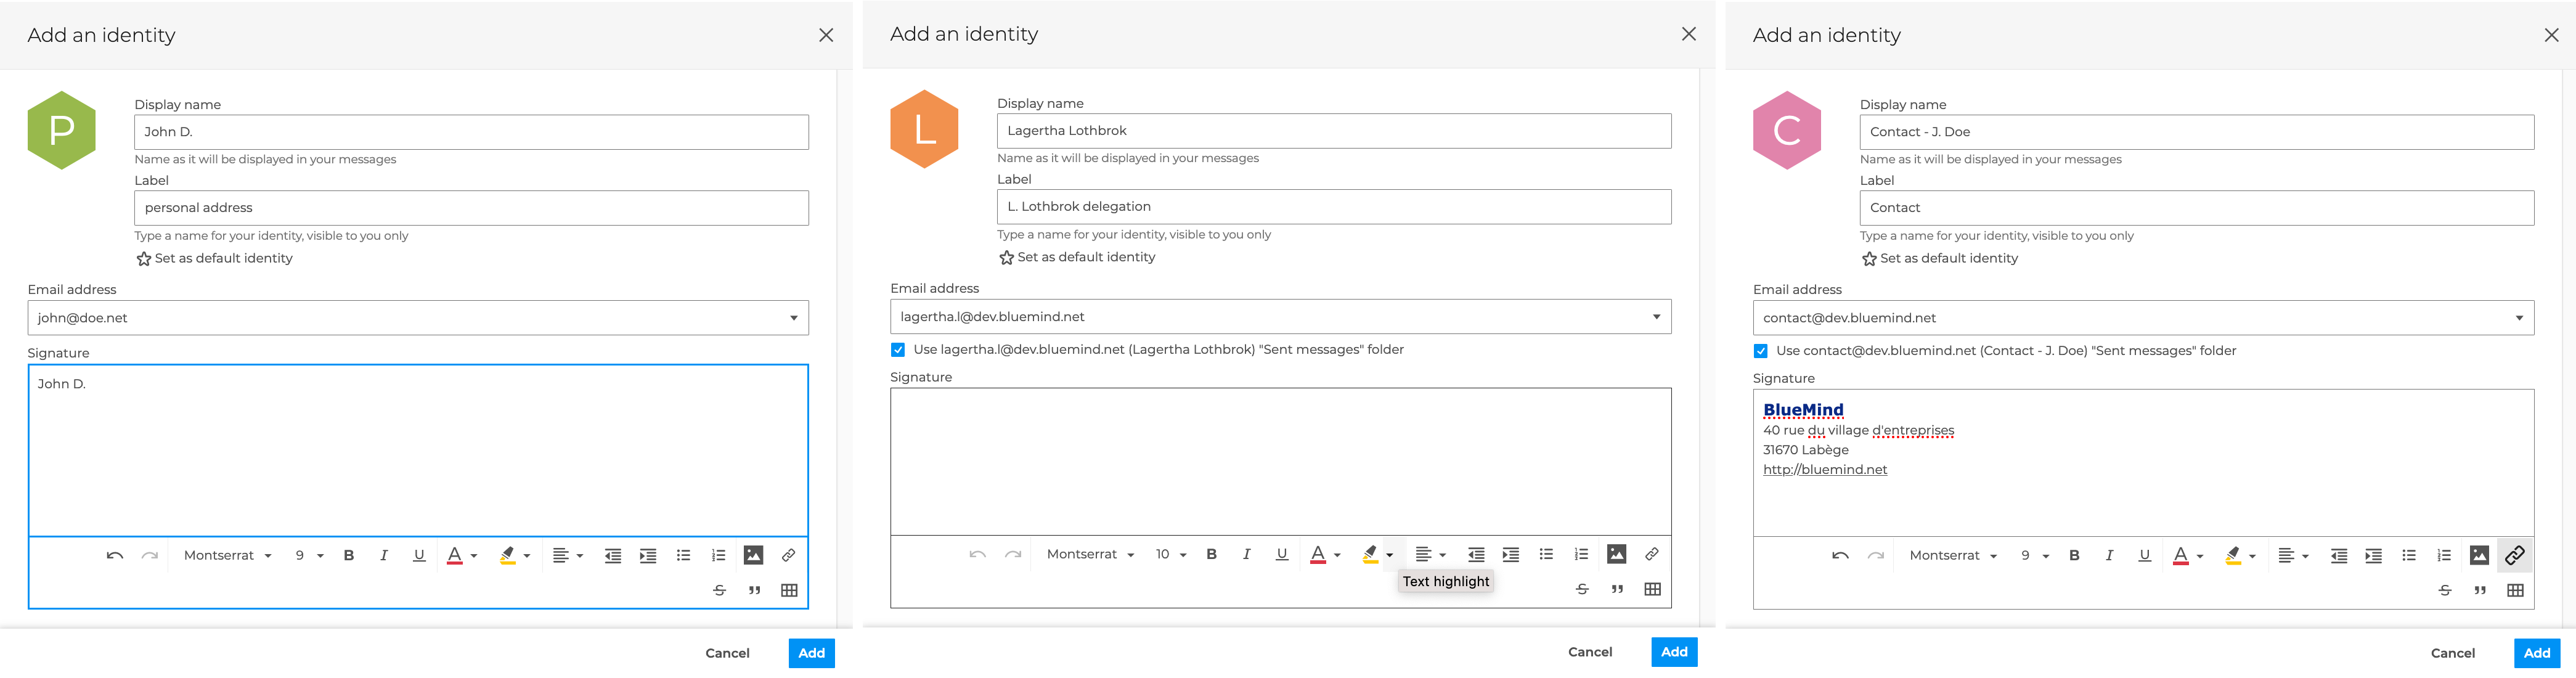2576x678 pixels.
Task: Uncheck Use contact@dev.bluemind.net Sent messages folder
Action: pos(1761,351)
